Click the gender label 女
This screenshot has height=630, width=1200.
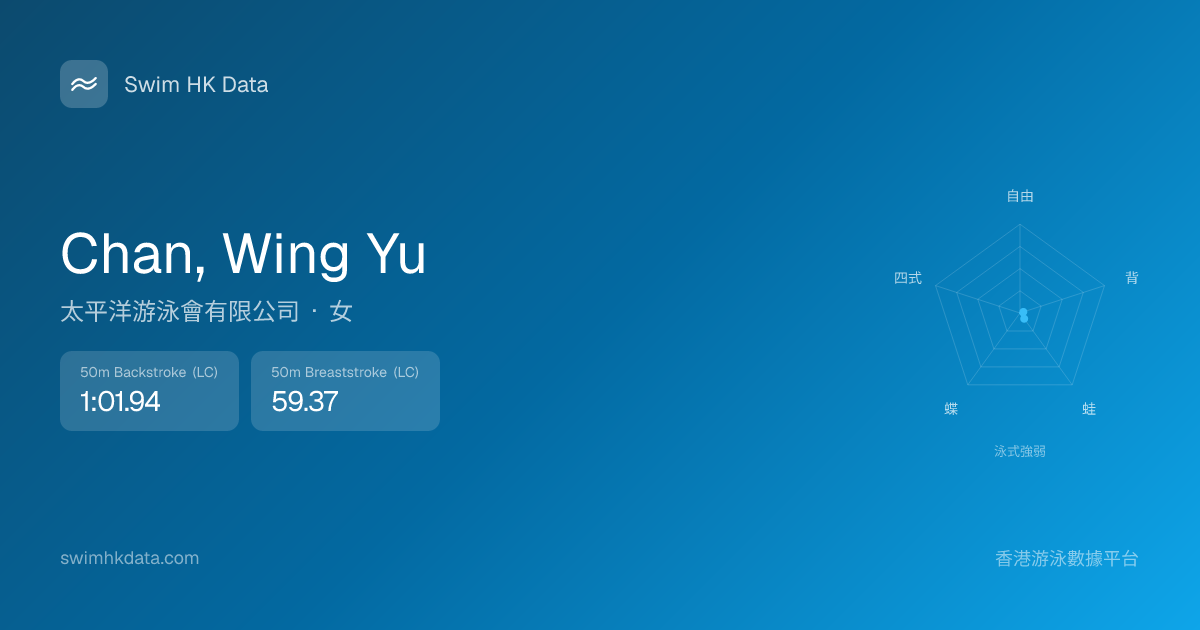tap(341, 312)
